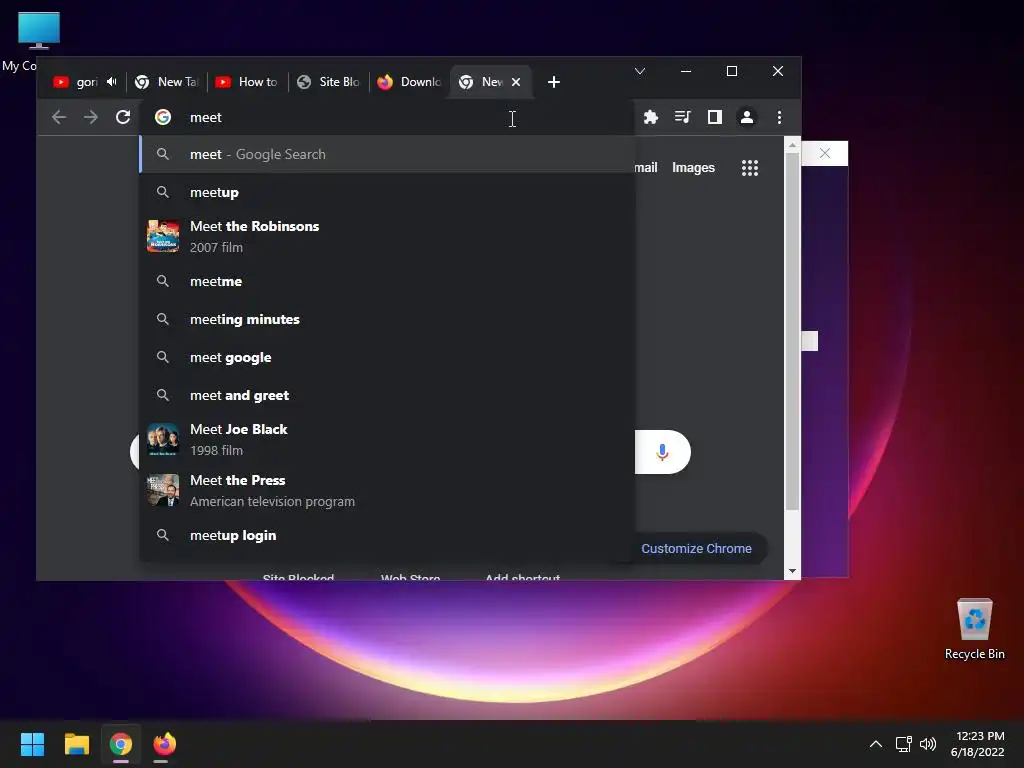The height and width of the screenshot is (768, 1024).
Task: Open the Windows Start menu
Action: pos(32,744)
